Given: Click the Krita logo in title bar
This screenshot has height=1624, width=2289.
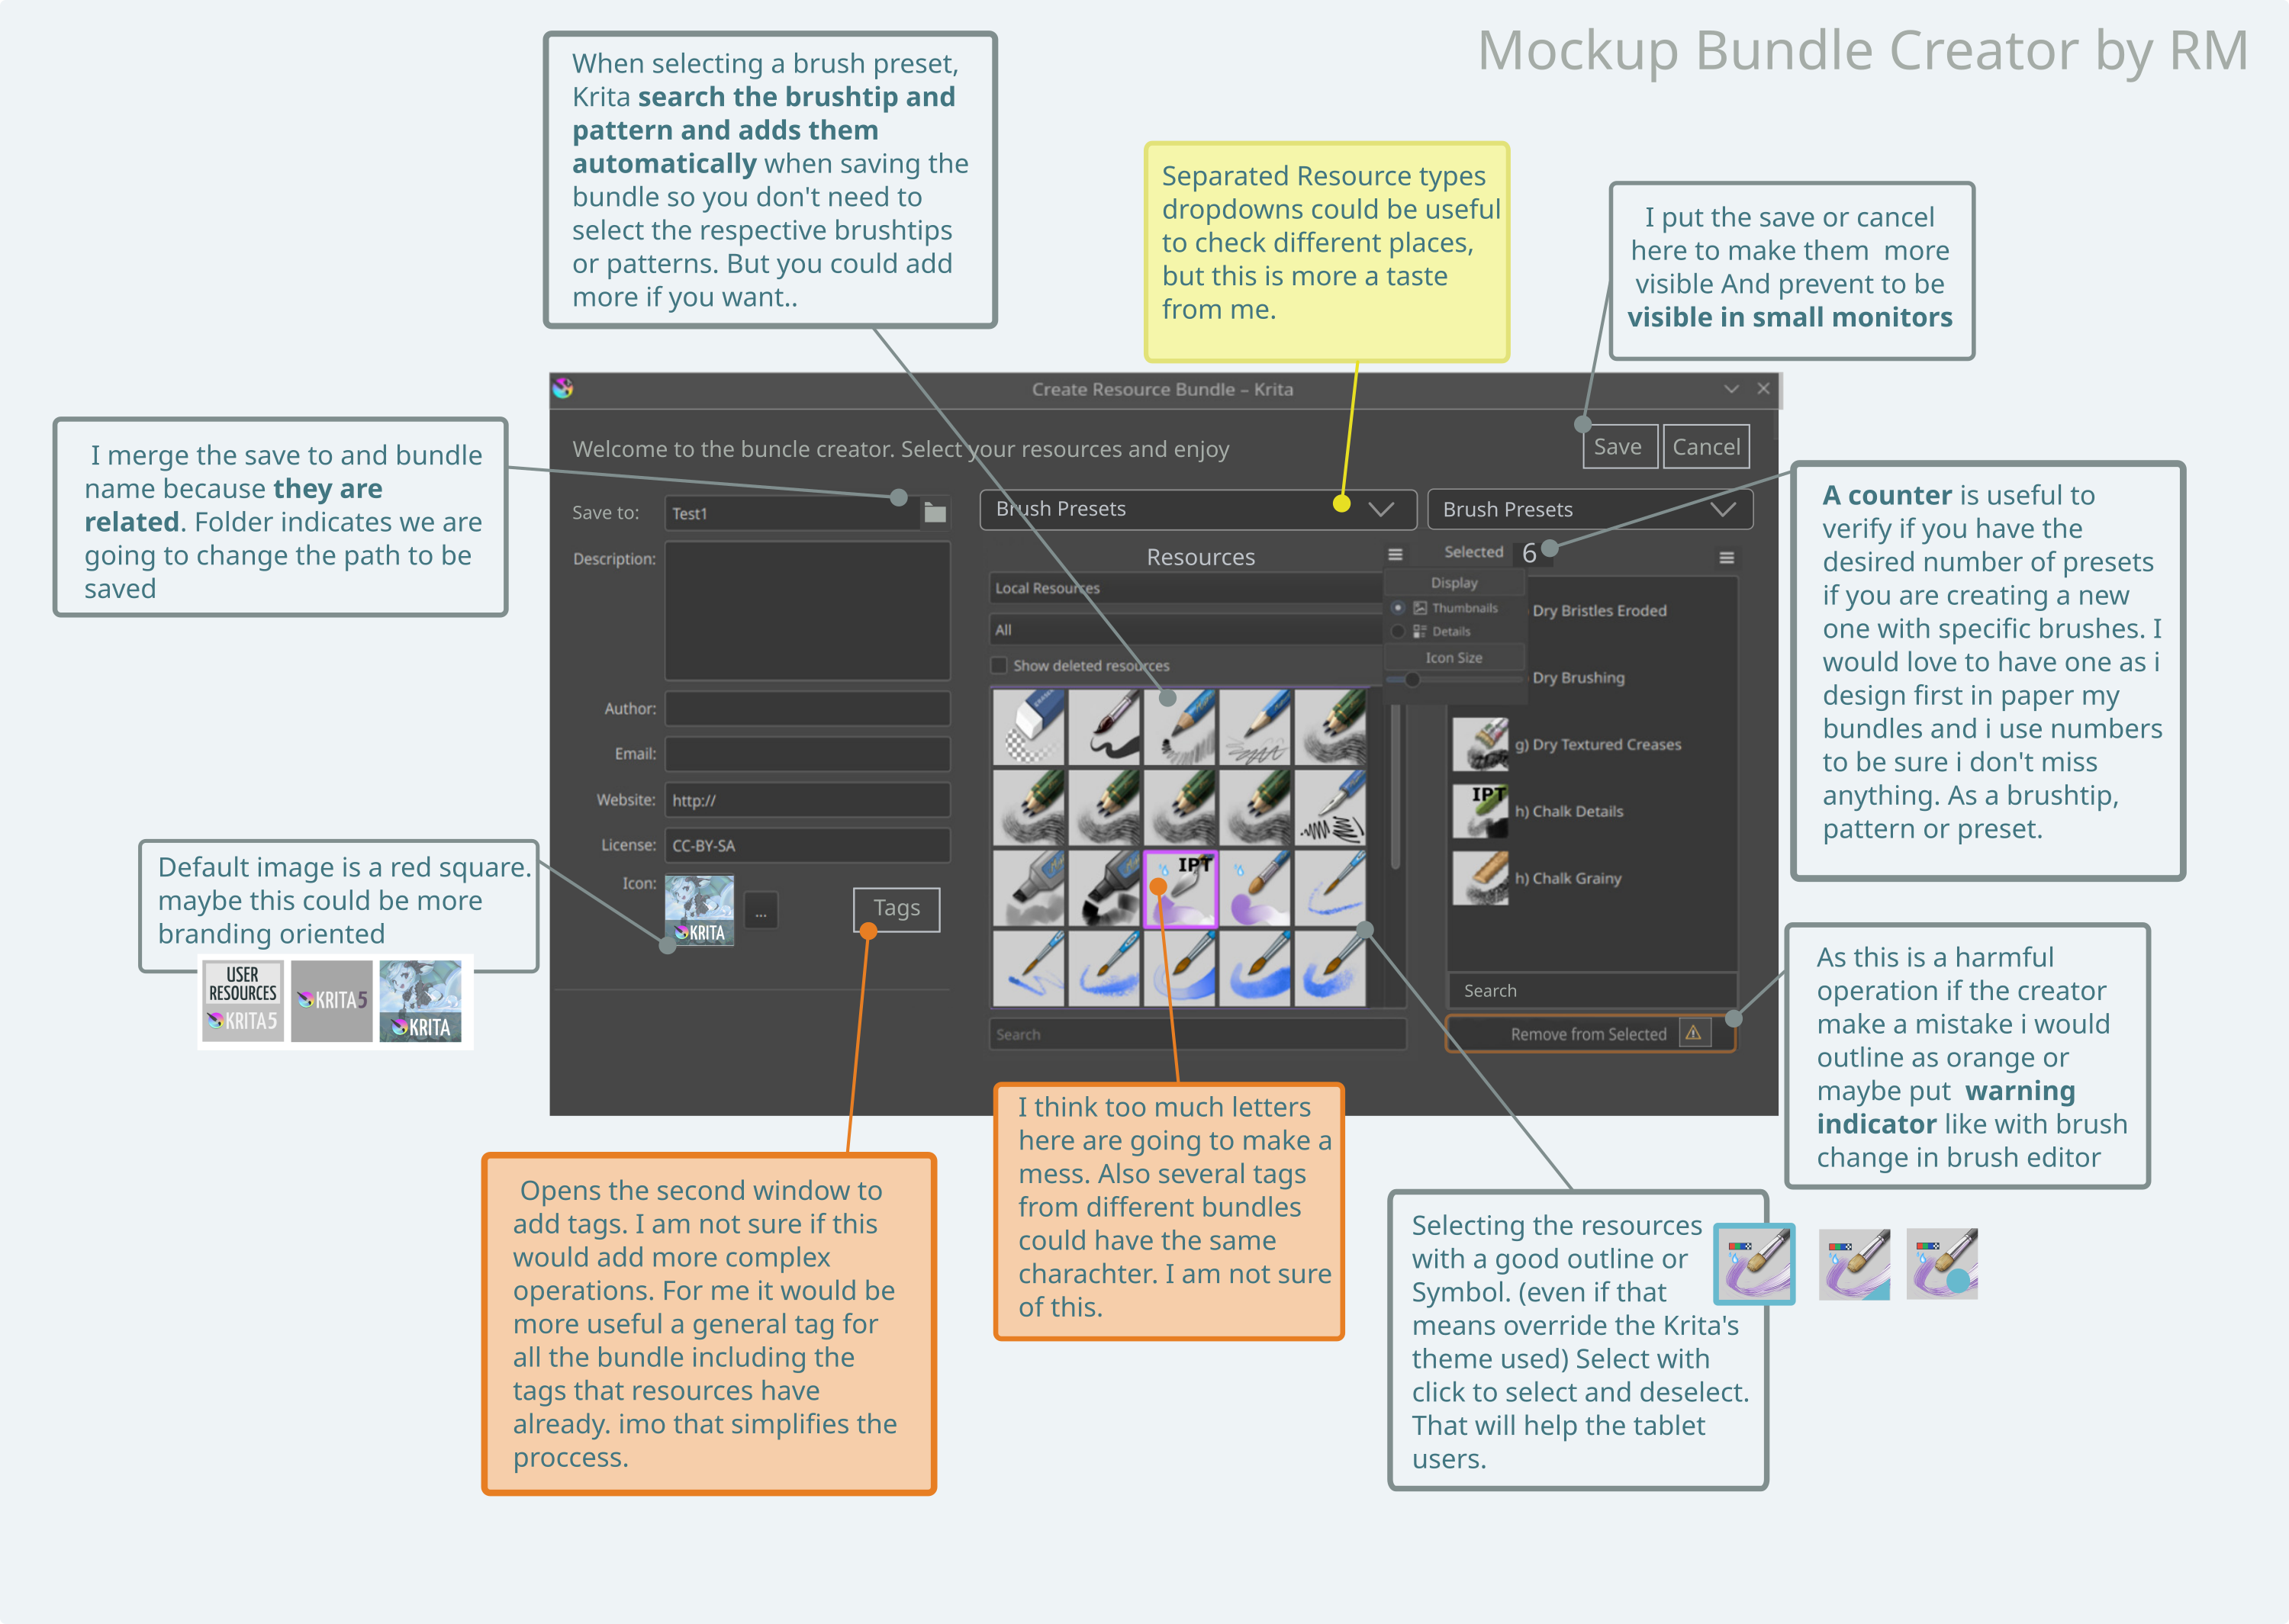Looking at the screenshot, I should [563, 388].
